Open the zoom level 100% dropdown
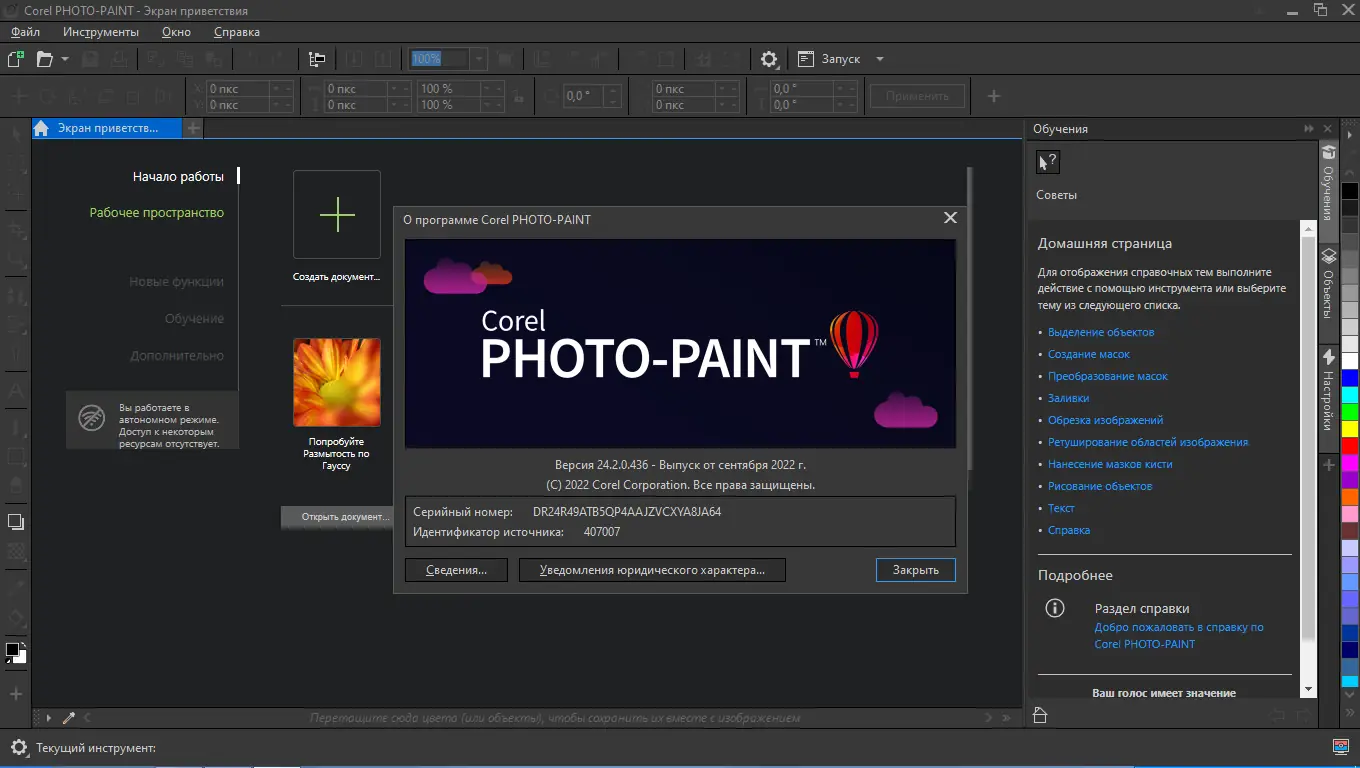1360x768 pixels. [479, 59]
